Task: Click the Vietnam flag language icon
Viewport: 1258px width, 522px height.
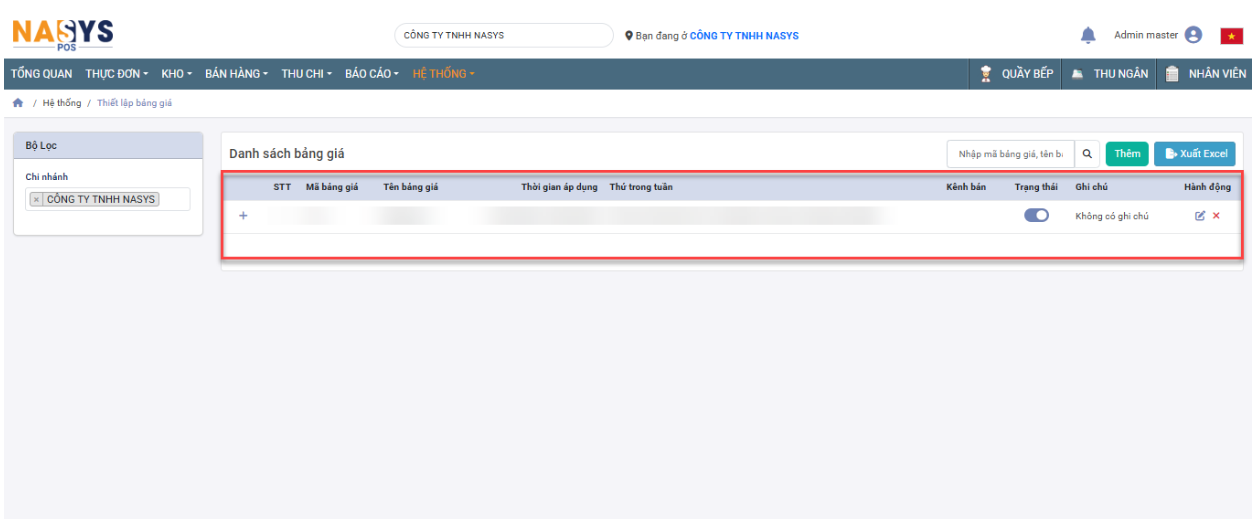Action: click(x=1231, y=36)
